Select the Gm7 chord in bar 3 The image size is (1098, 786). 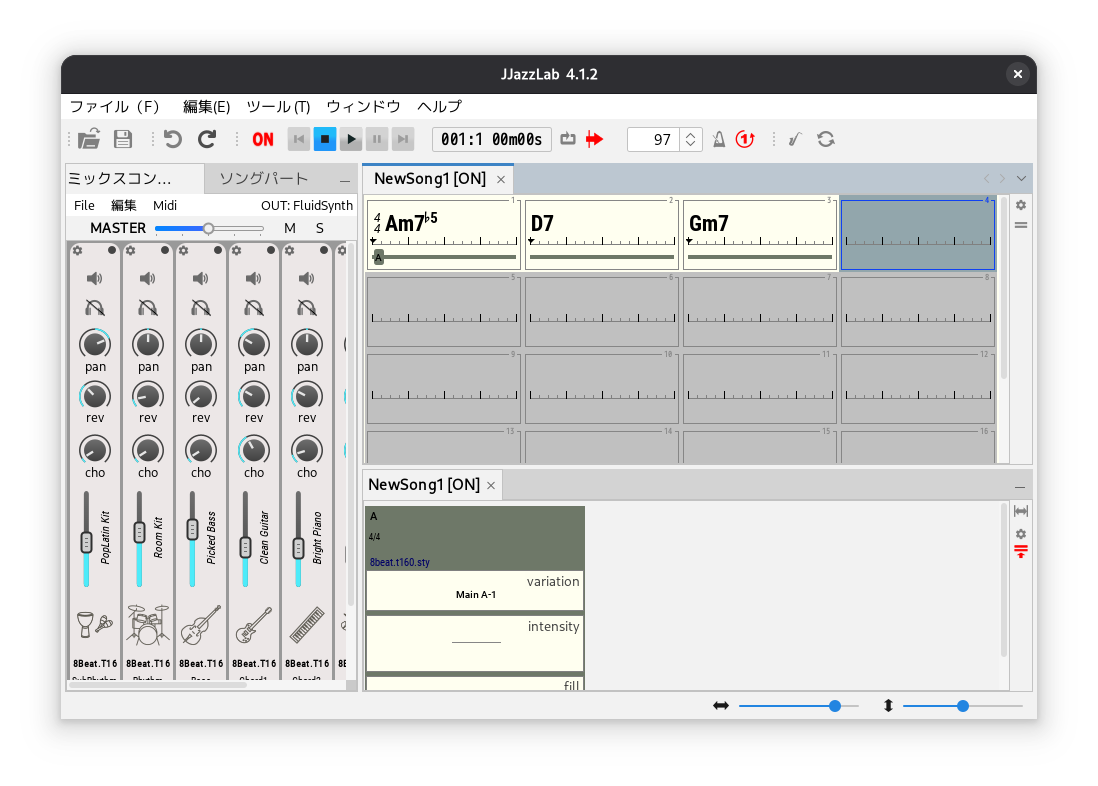pos(709,223)
